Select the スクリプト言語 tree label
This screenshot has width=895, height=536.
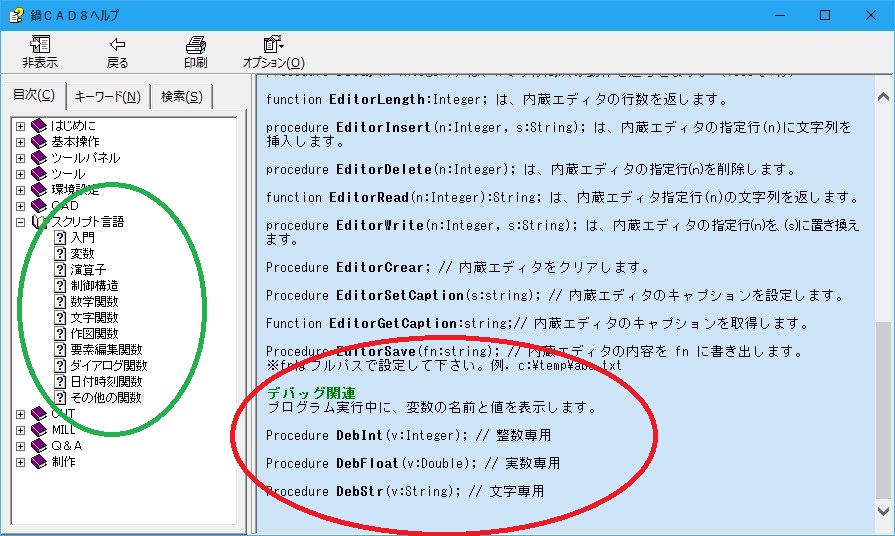(x=88, y=221)
